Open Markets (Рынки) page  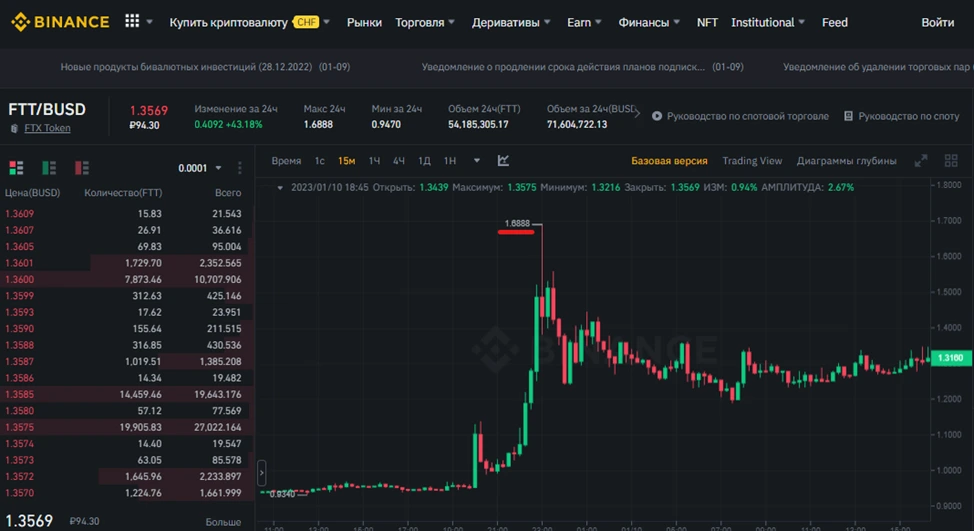[364, 22]
